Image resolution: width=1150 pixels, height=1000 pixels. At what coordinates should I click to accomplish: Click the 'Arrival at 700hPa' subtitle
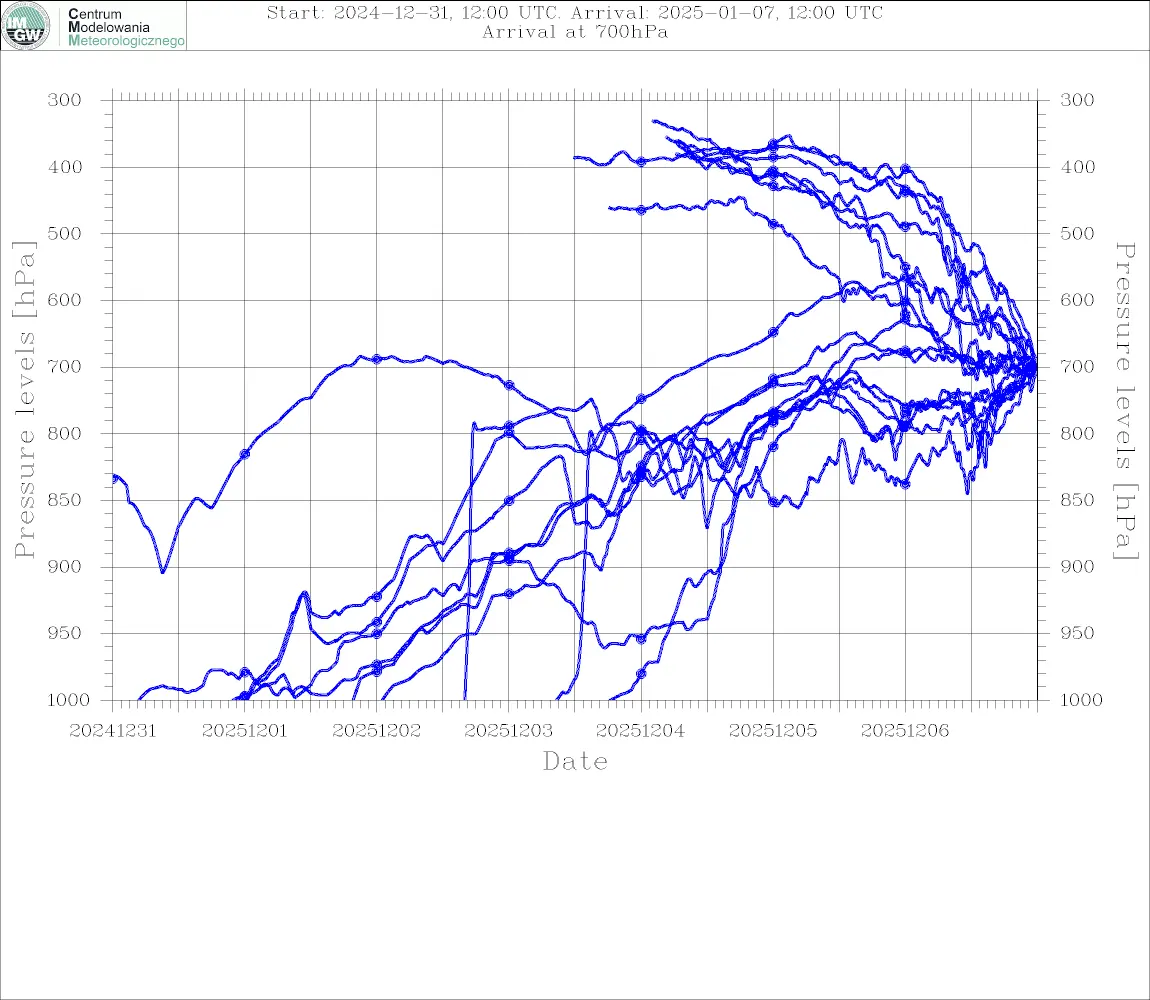point(575,32)
